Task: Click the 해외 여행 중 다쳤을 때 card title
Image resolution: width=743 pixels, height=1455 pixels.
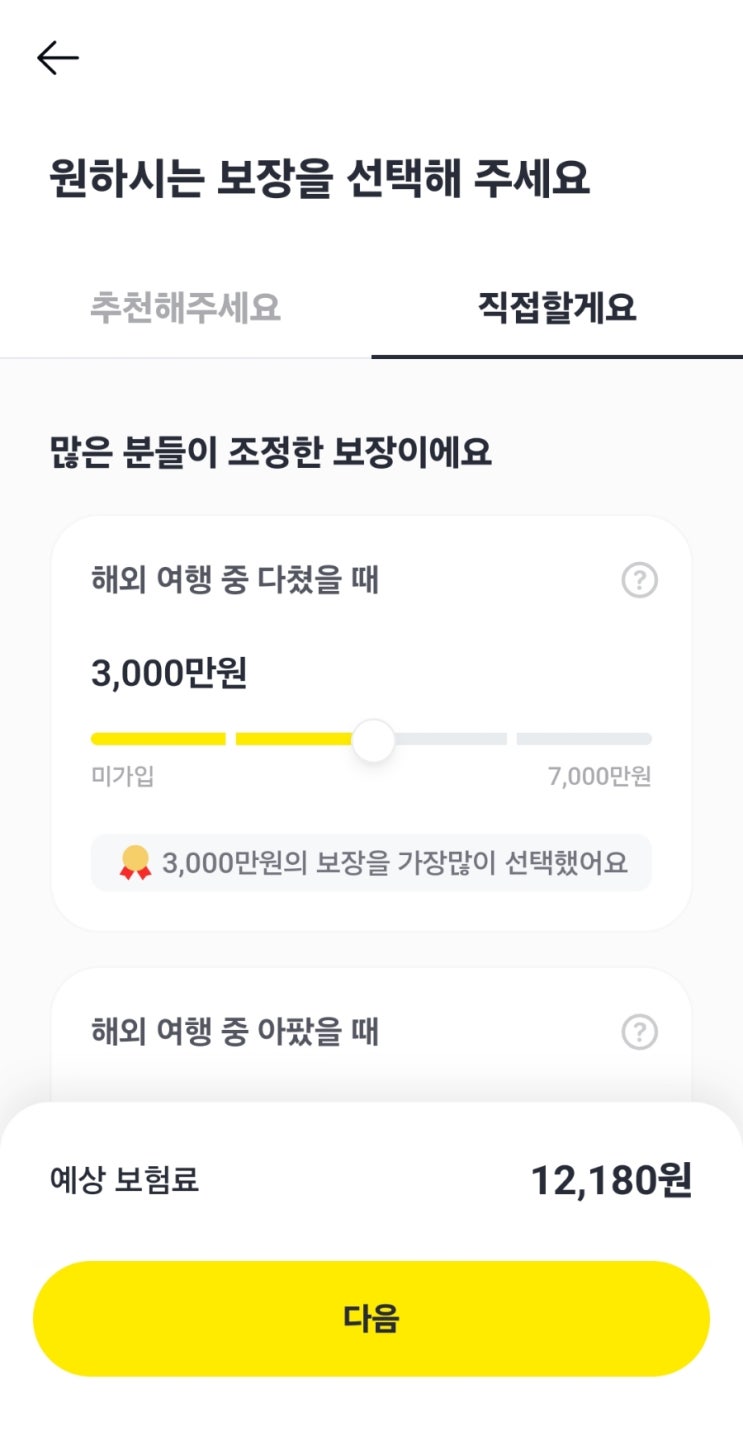Action: coord(235,580)
